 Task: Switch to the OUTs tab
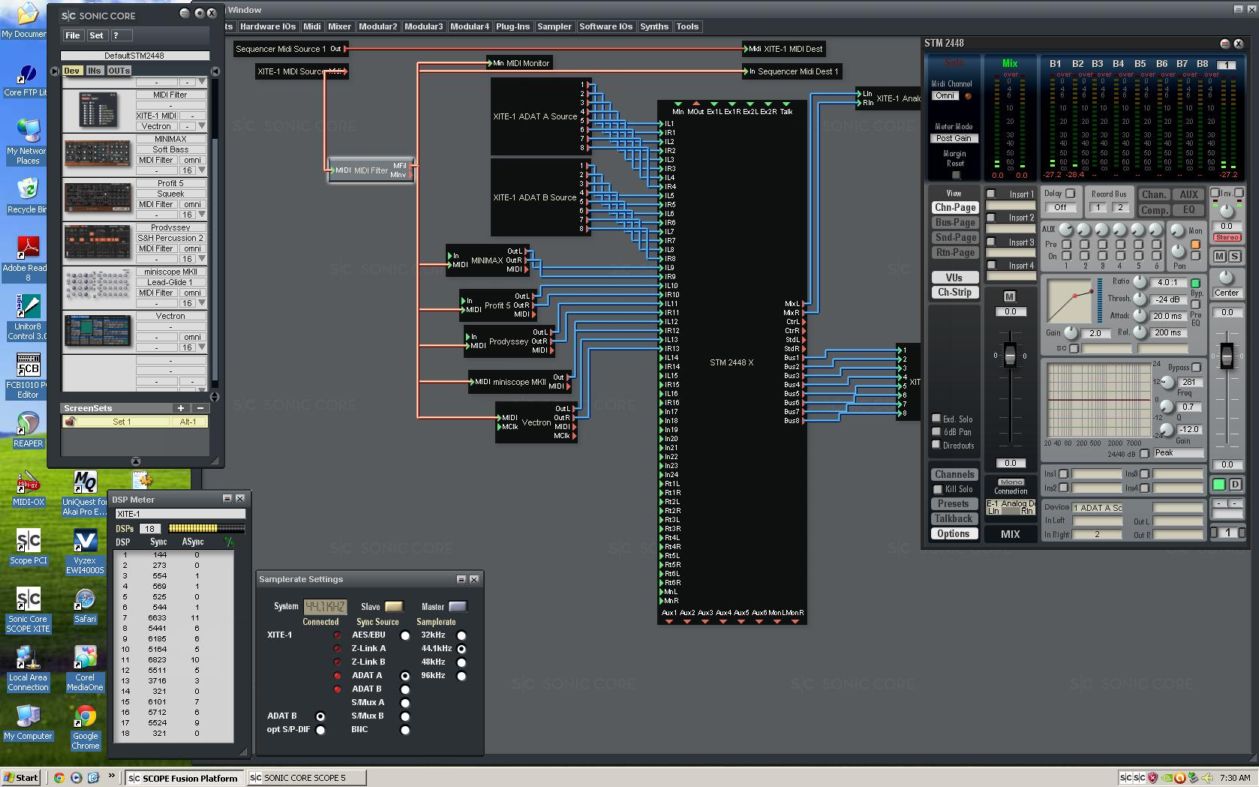pos(119,71)
